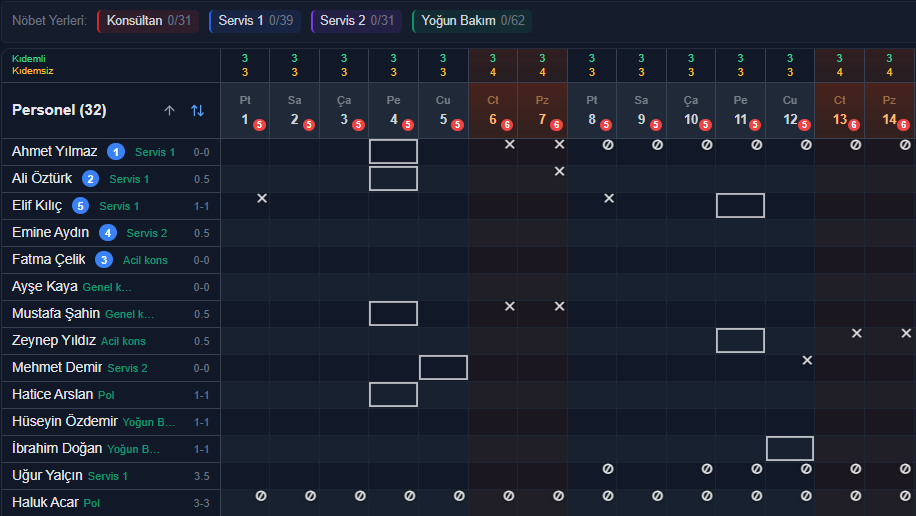Image resolution: width=916 pixels, height=516 pixels.
Task: Click the Personel (32) header
Action: pos(59,110)
